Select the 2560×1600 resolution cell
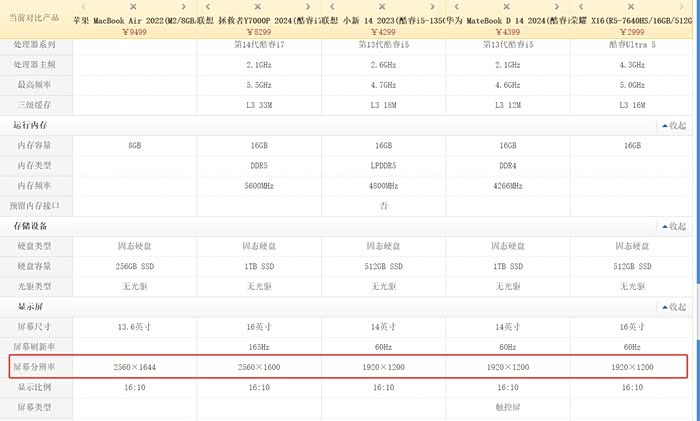 coord(259,367)
